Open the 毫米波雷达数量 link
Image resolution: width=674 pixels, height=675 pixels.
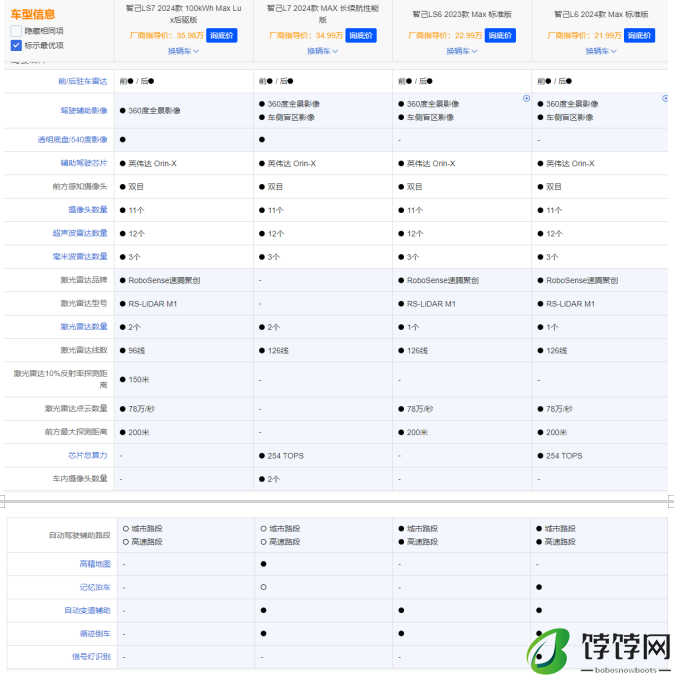pos(80,256)
